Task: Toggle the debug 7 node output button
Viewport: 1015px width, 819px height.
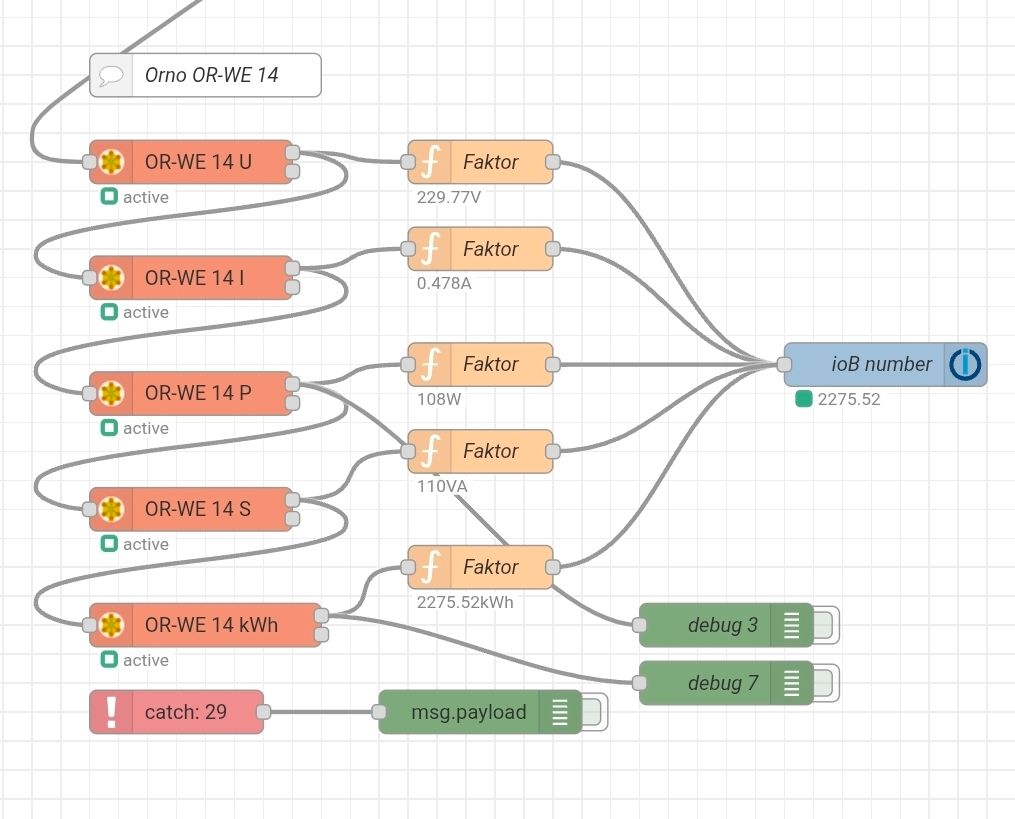Action: 826,683
